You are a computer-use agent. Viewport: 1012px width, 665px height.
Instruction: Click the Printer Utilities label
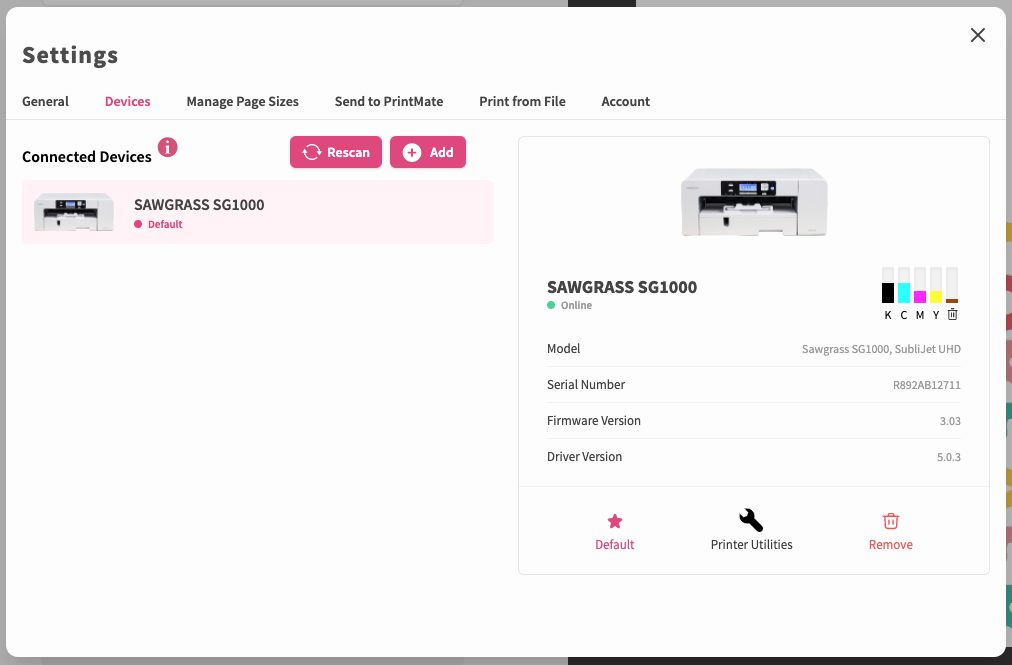coord(751,544)
